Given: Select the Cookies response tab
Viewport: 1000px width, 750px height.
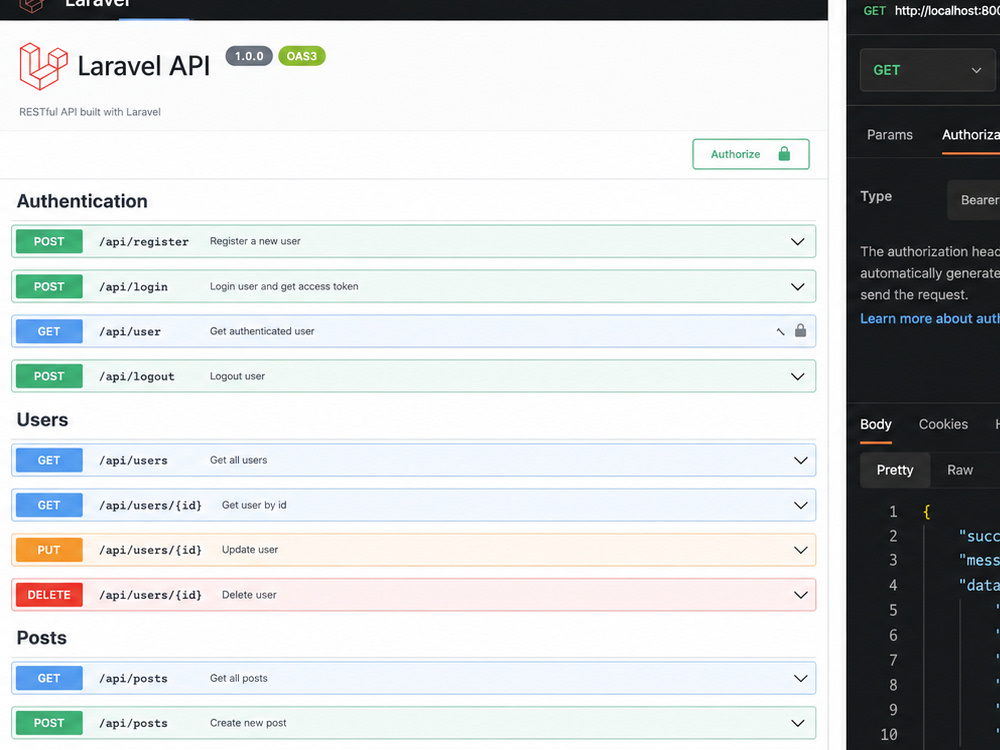Looking at the screenshot, I should [943, 424].
